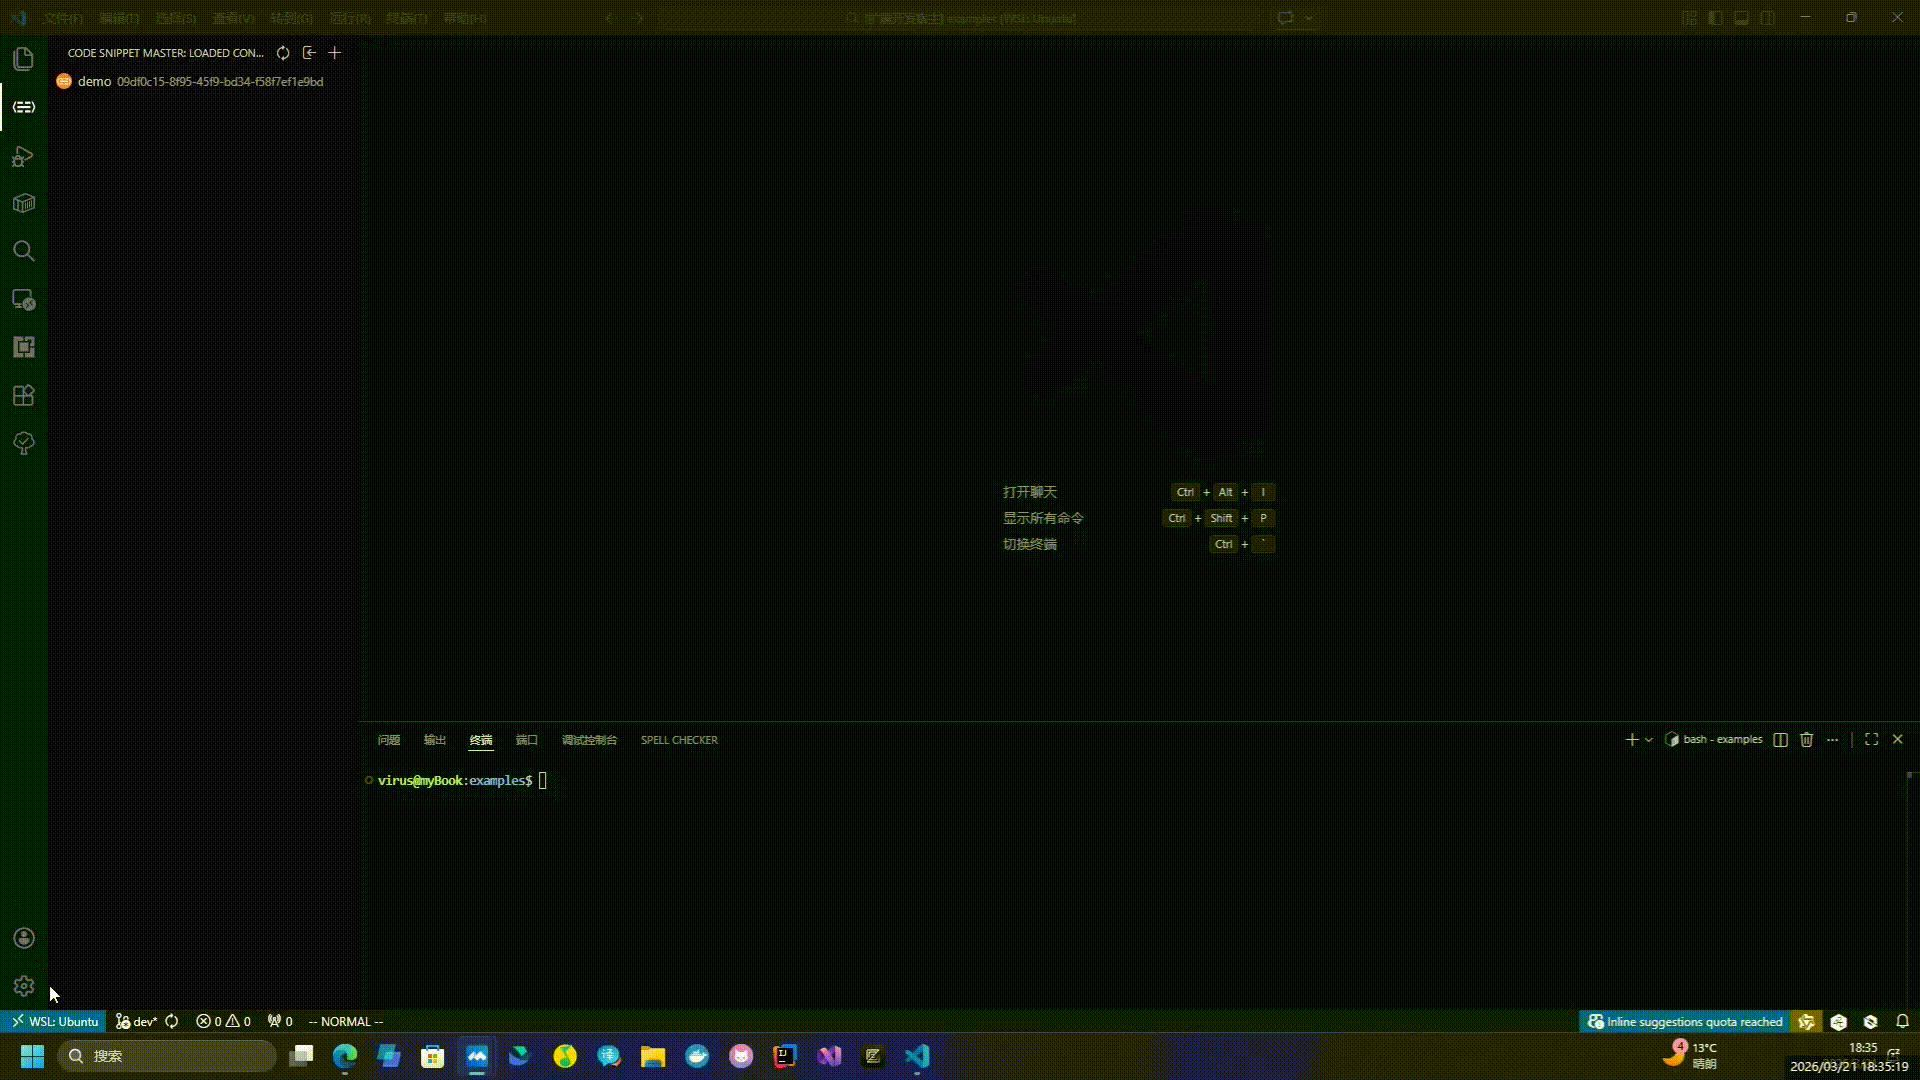
Task: Open the Search view in activity bar
Action: point(24,251)
